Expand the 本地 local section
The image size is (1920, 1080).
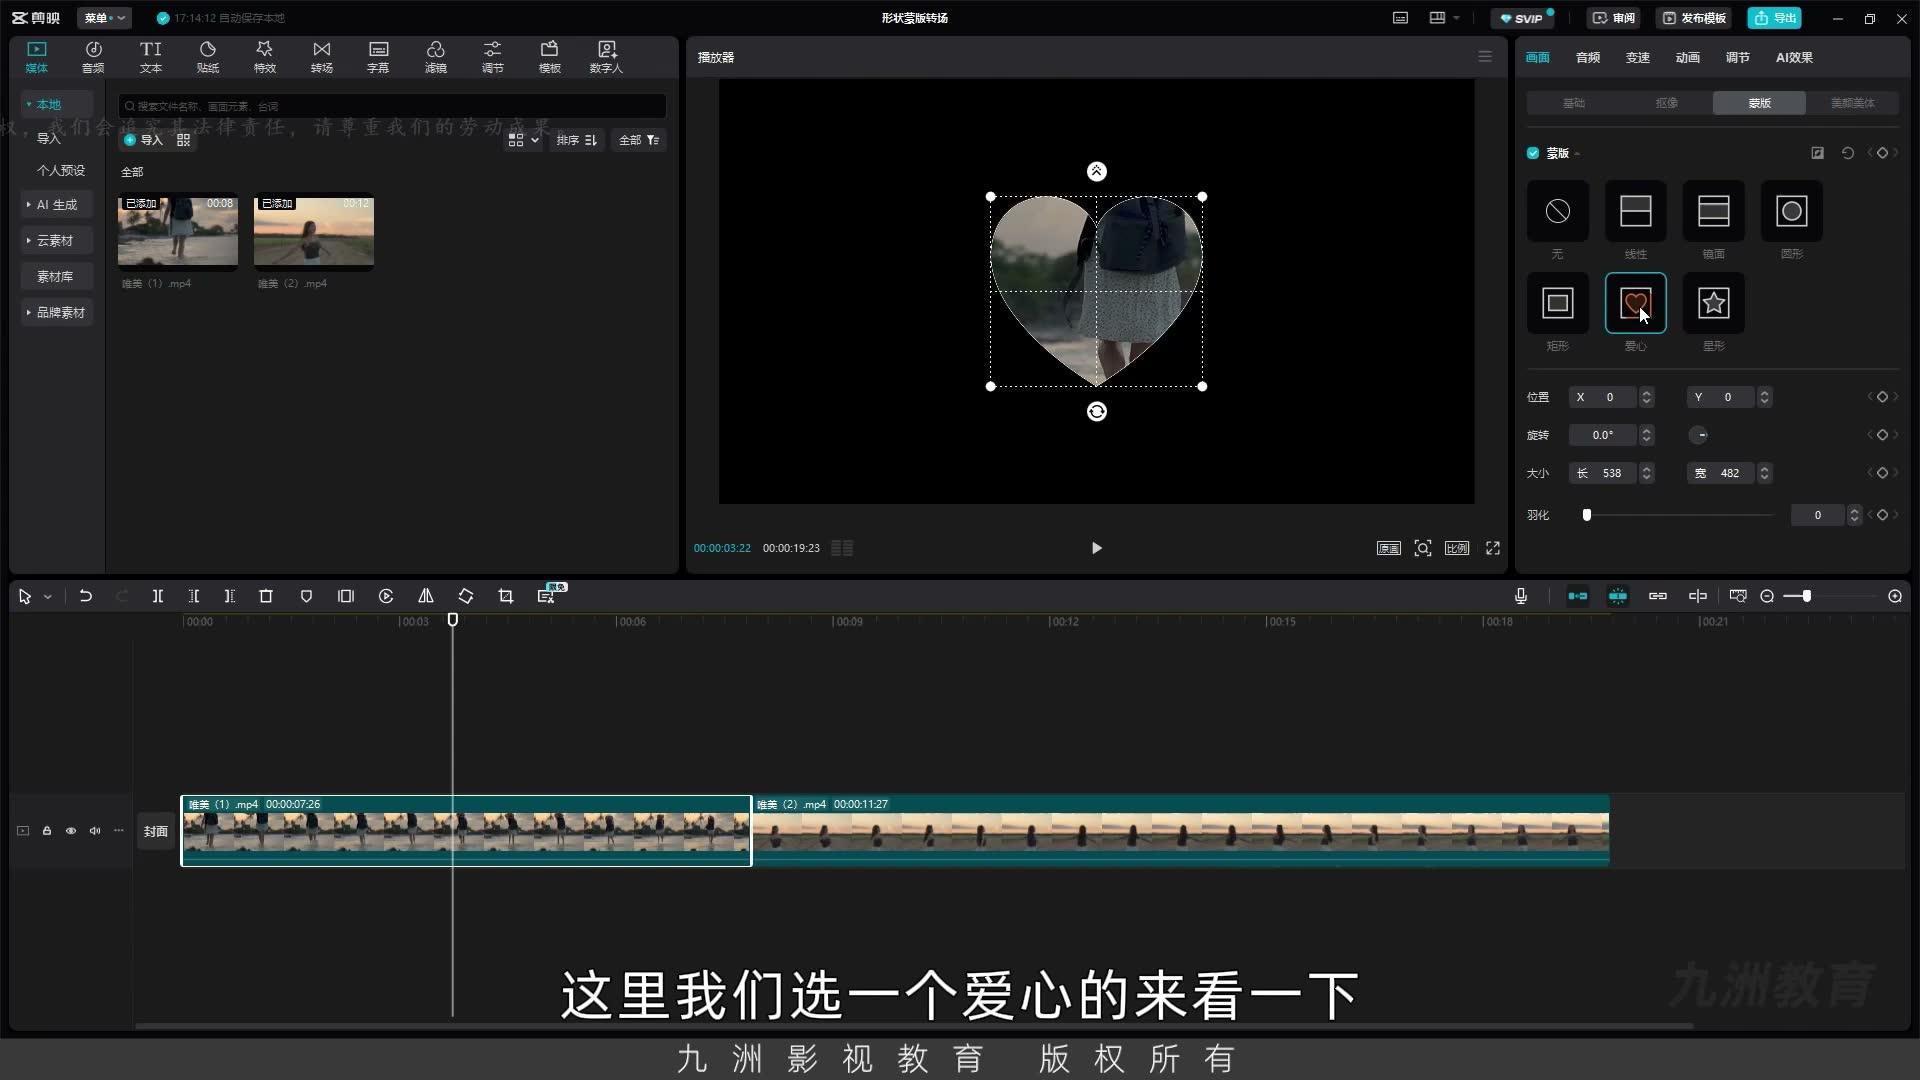click(57, 104)
